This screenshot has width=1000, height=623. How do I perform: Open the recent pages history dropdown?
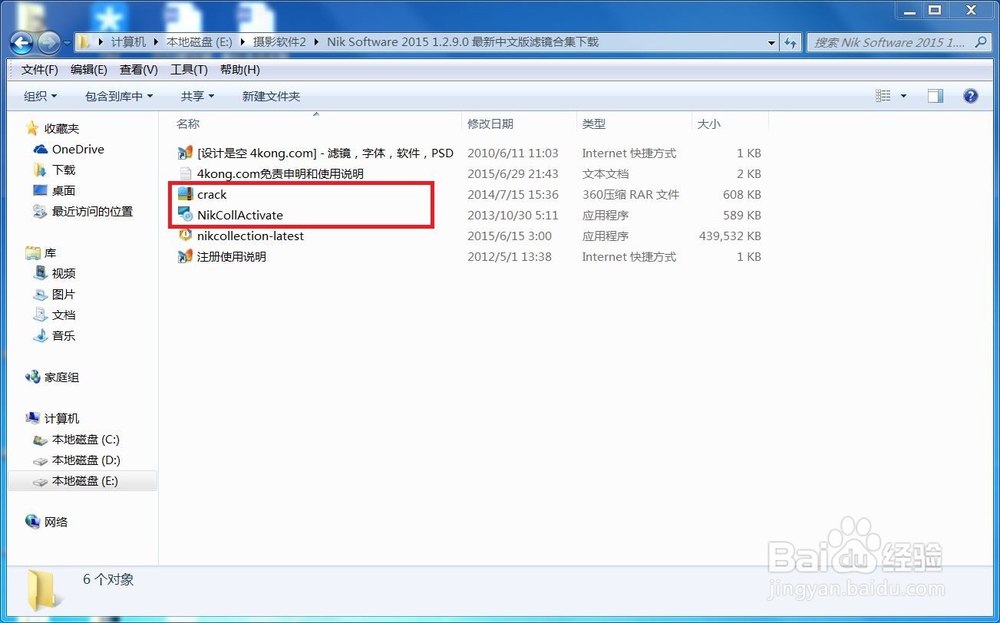67,43
